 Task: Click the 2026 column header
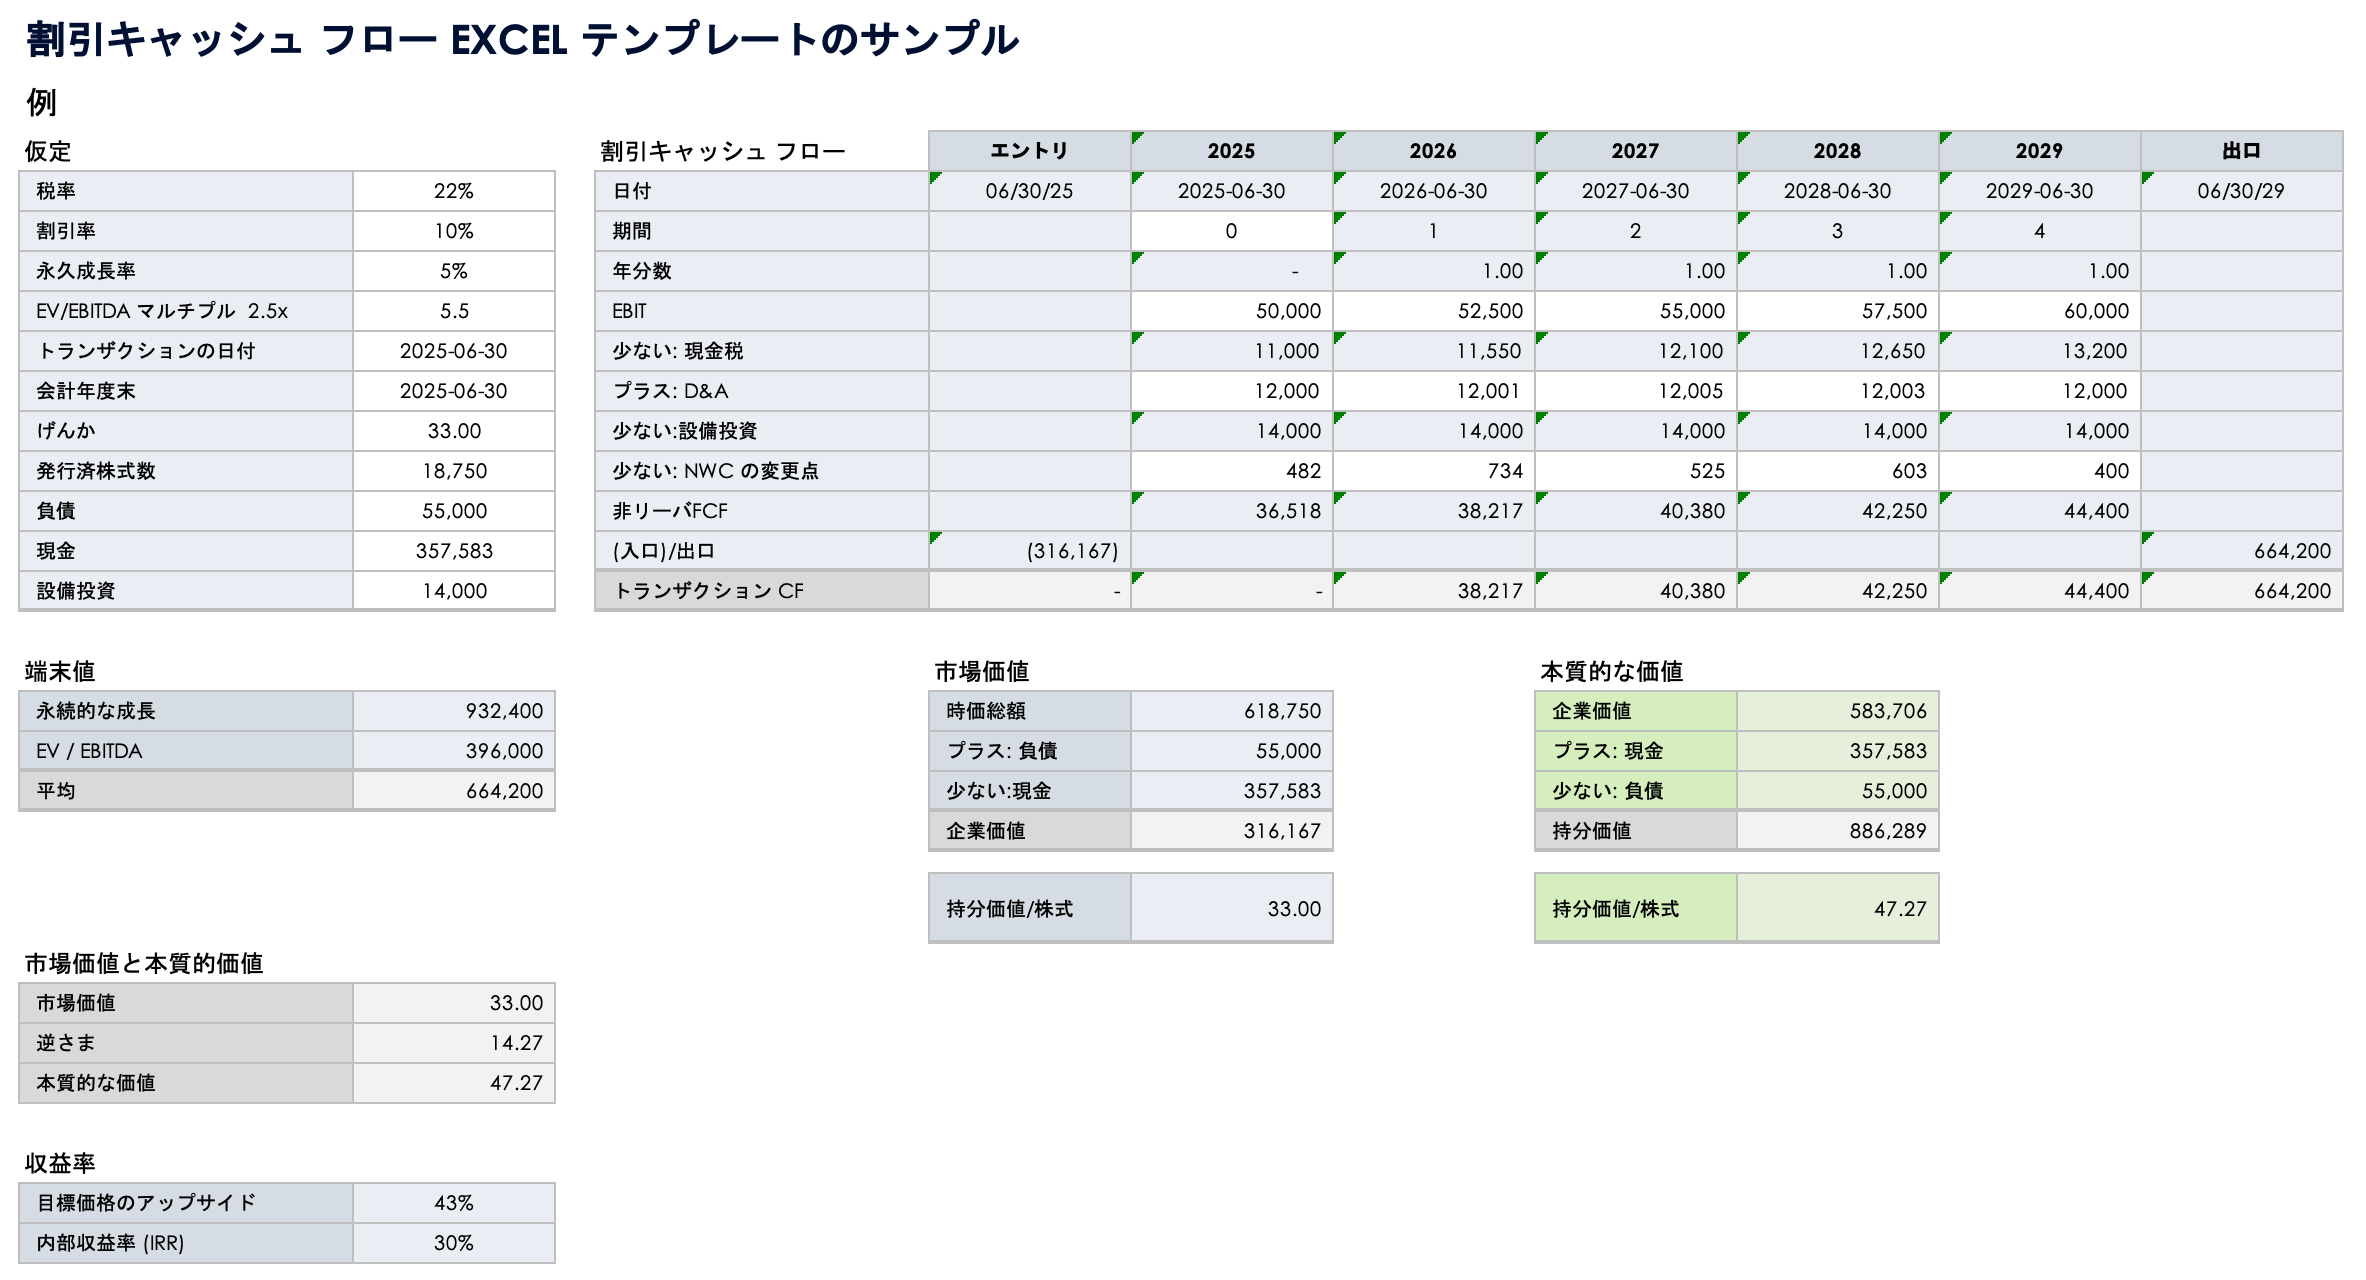(x=1434, y=151)
